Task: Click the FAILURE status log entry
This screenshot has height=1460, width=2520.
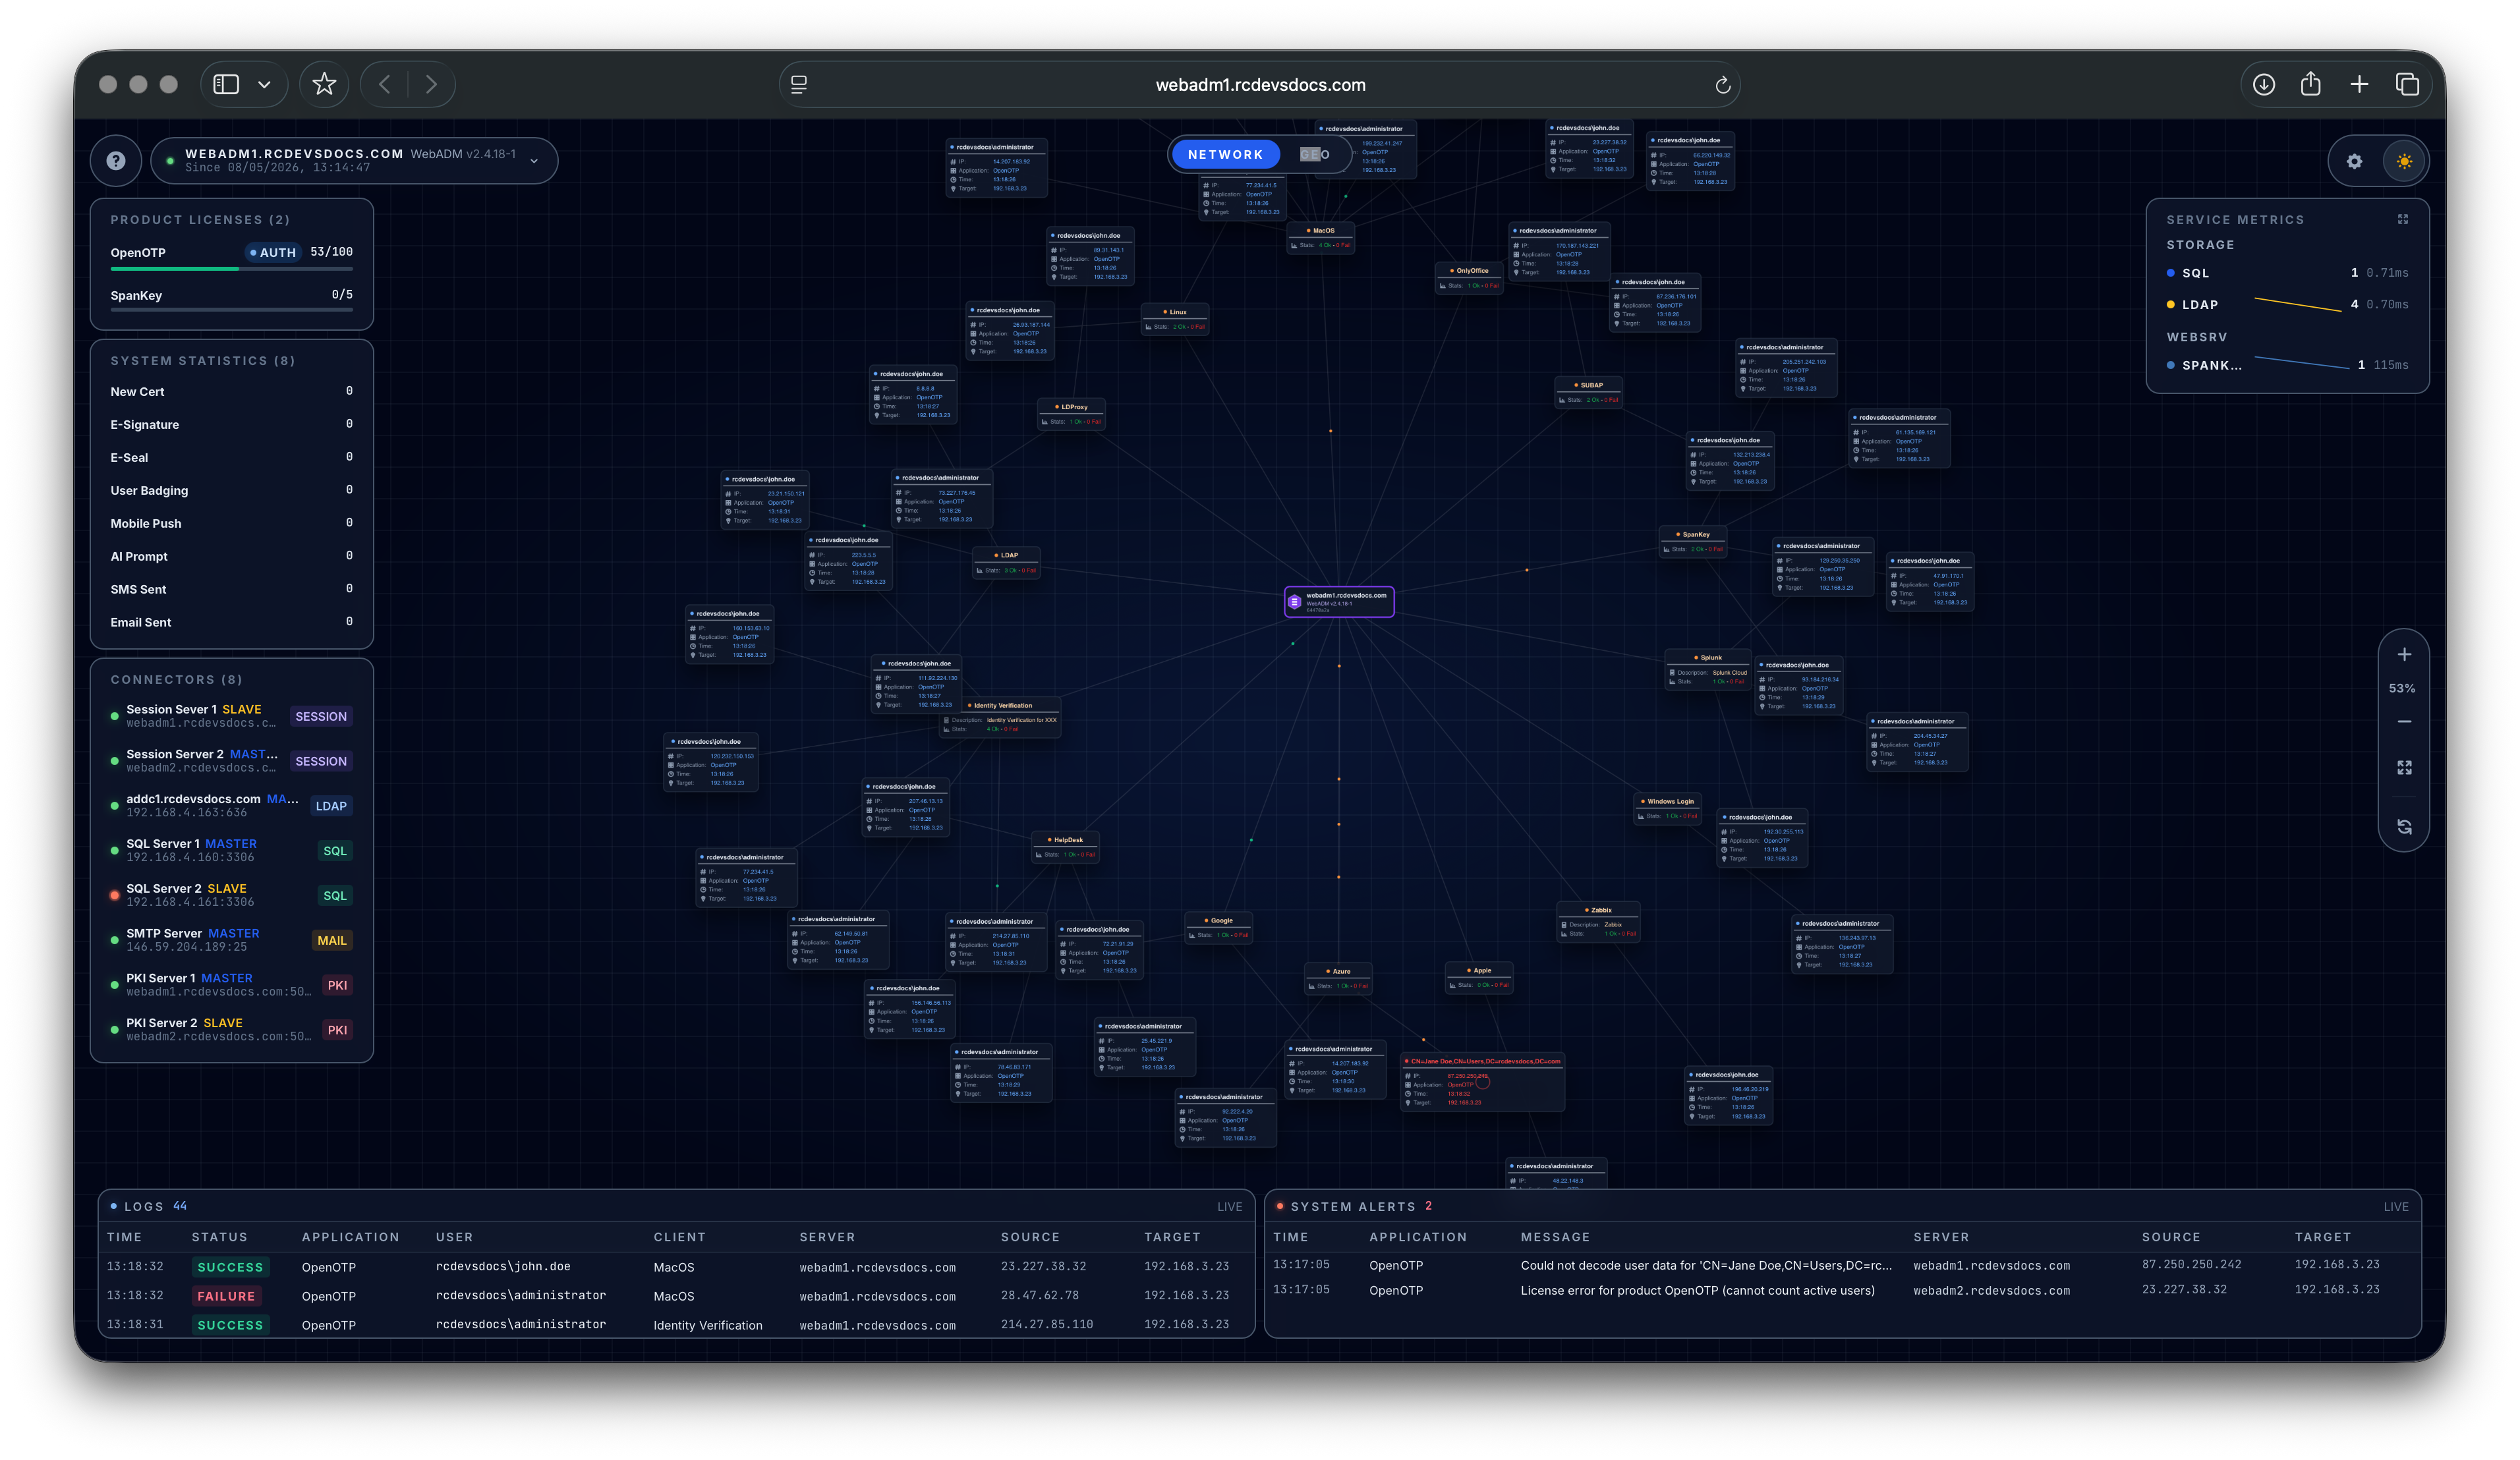Action: coord(226,1296)
